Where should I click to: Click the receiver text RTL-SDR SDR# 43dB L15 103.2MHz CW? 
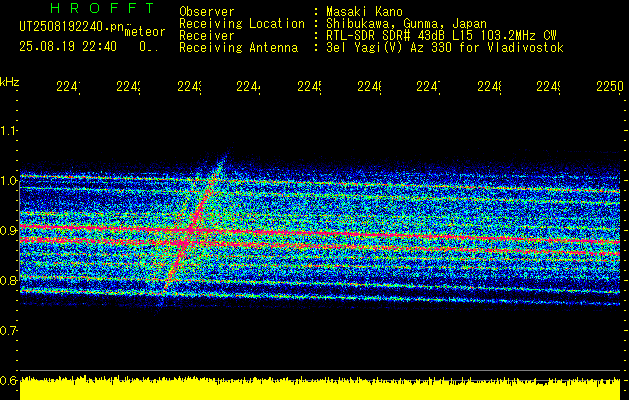441,36
